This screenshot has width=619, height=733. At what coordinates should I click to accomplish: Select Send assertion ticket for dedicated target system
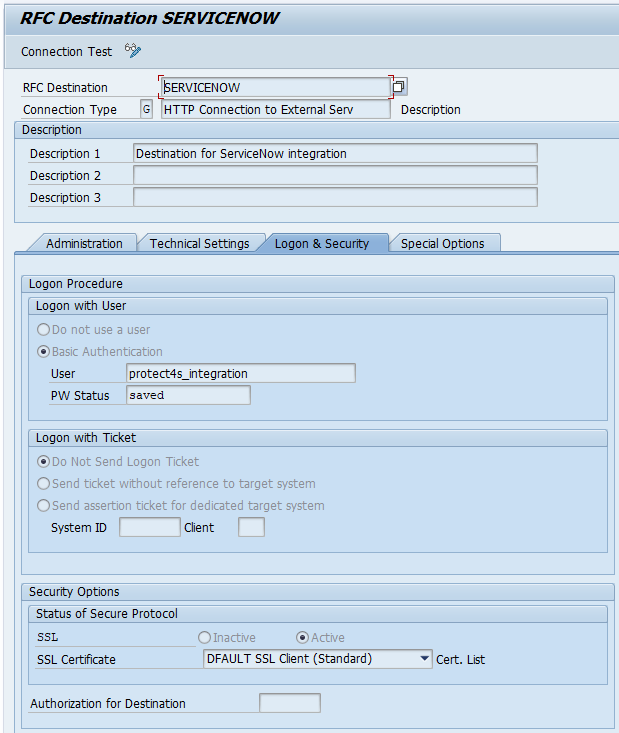click(43, 505)
